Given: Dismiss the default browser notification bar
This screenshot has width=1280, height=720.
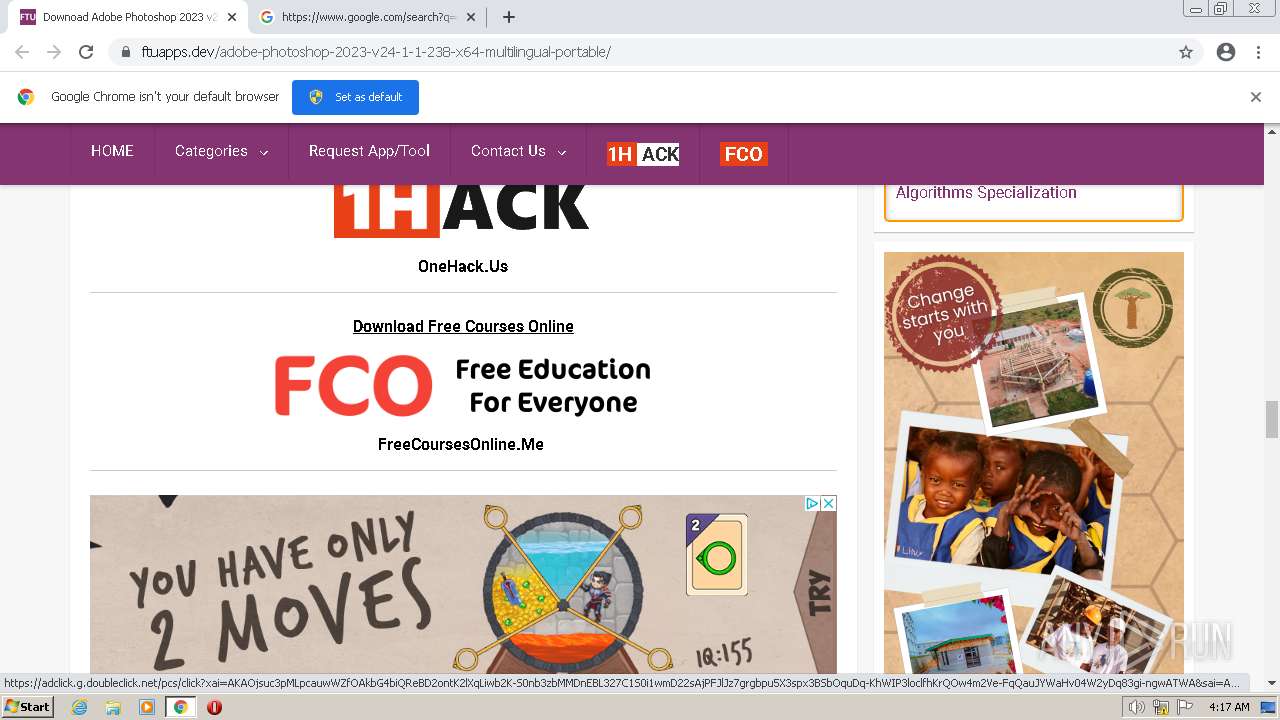Looking at the screenshot, I should coord(1255,97).
